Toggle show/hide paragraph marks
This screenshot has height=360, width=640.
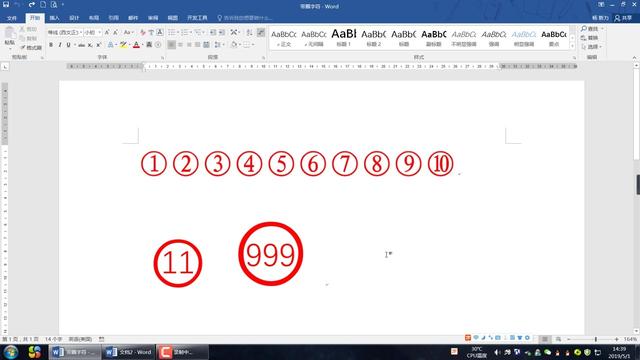coord(261,32)
